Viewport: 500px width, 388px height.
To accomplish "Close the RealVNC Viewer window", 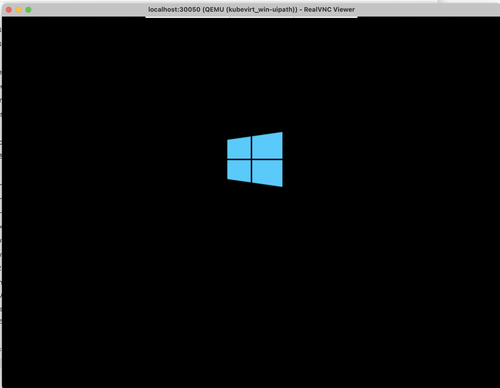I will point(9,10).
